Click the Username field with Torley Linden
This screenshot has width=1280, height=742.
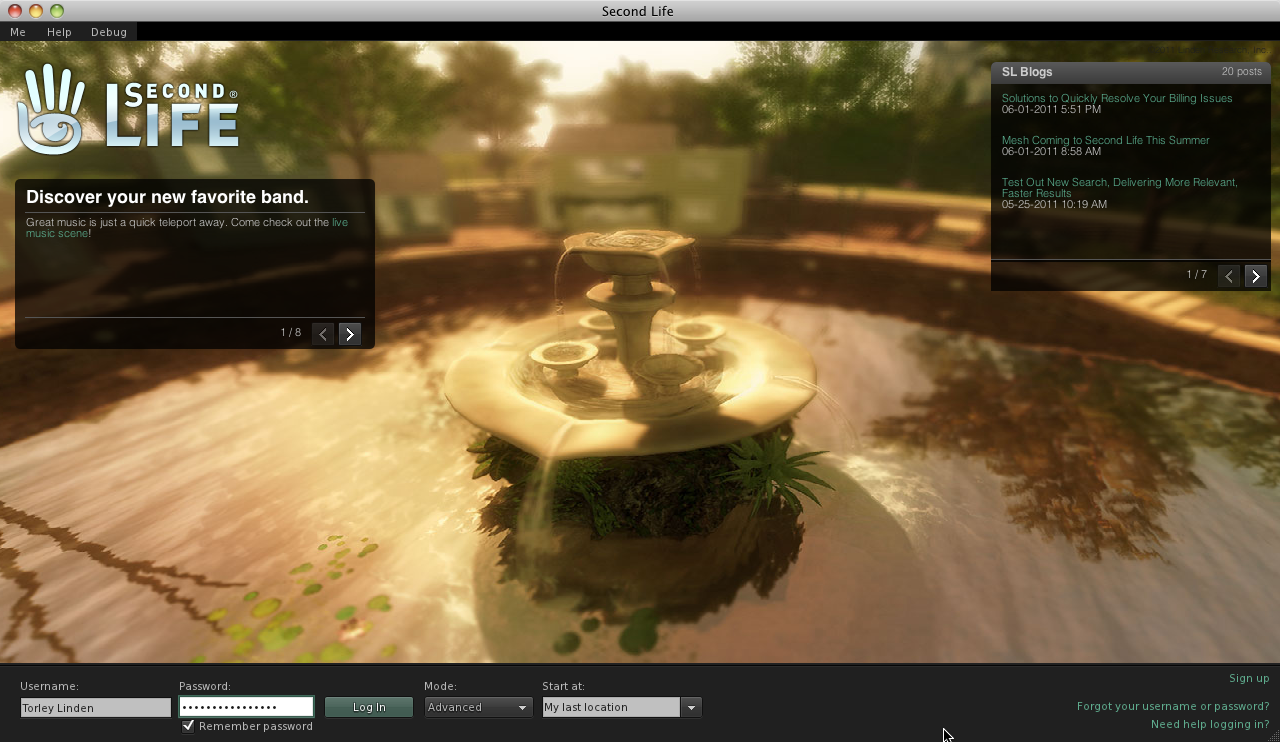pos(95,707)
